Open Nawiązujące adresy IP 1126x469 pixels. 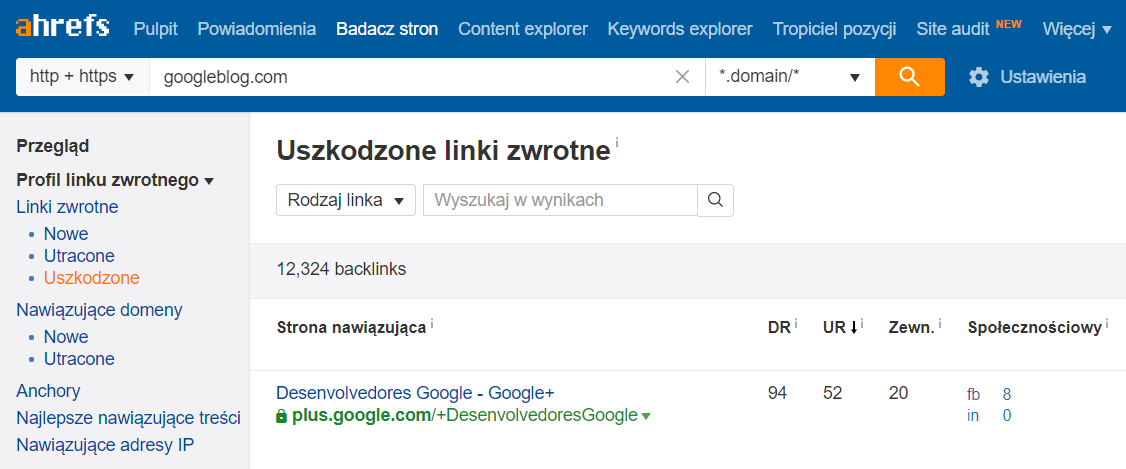(x=105, y=445)
